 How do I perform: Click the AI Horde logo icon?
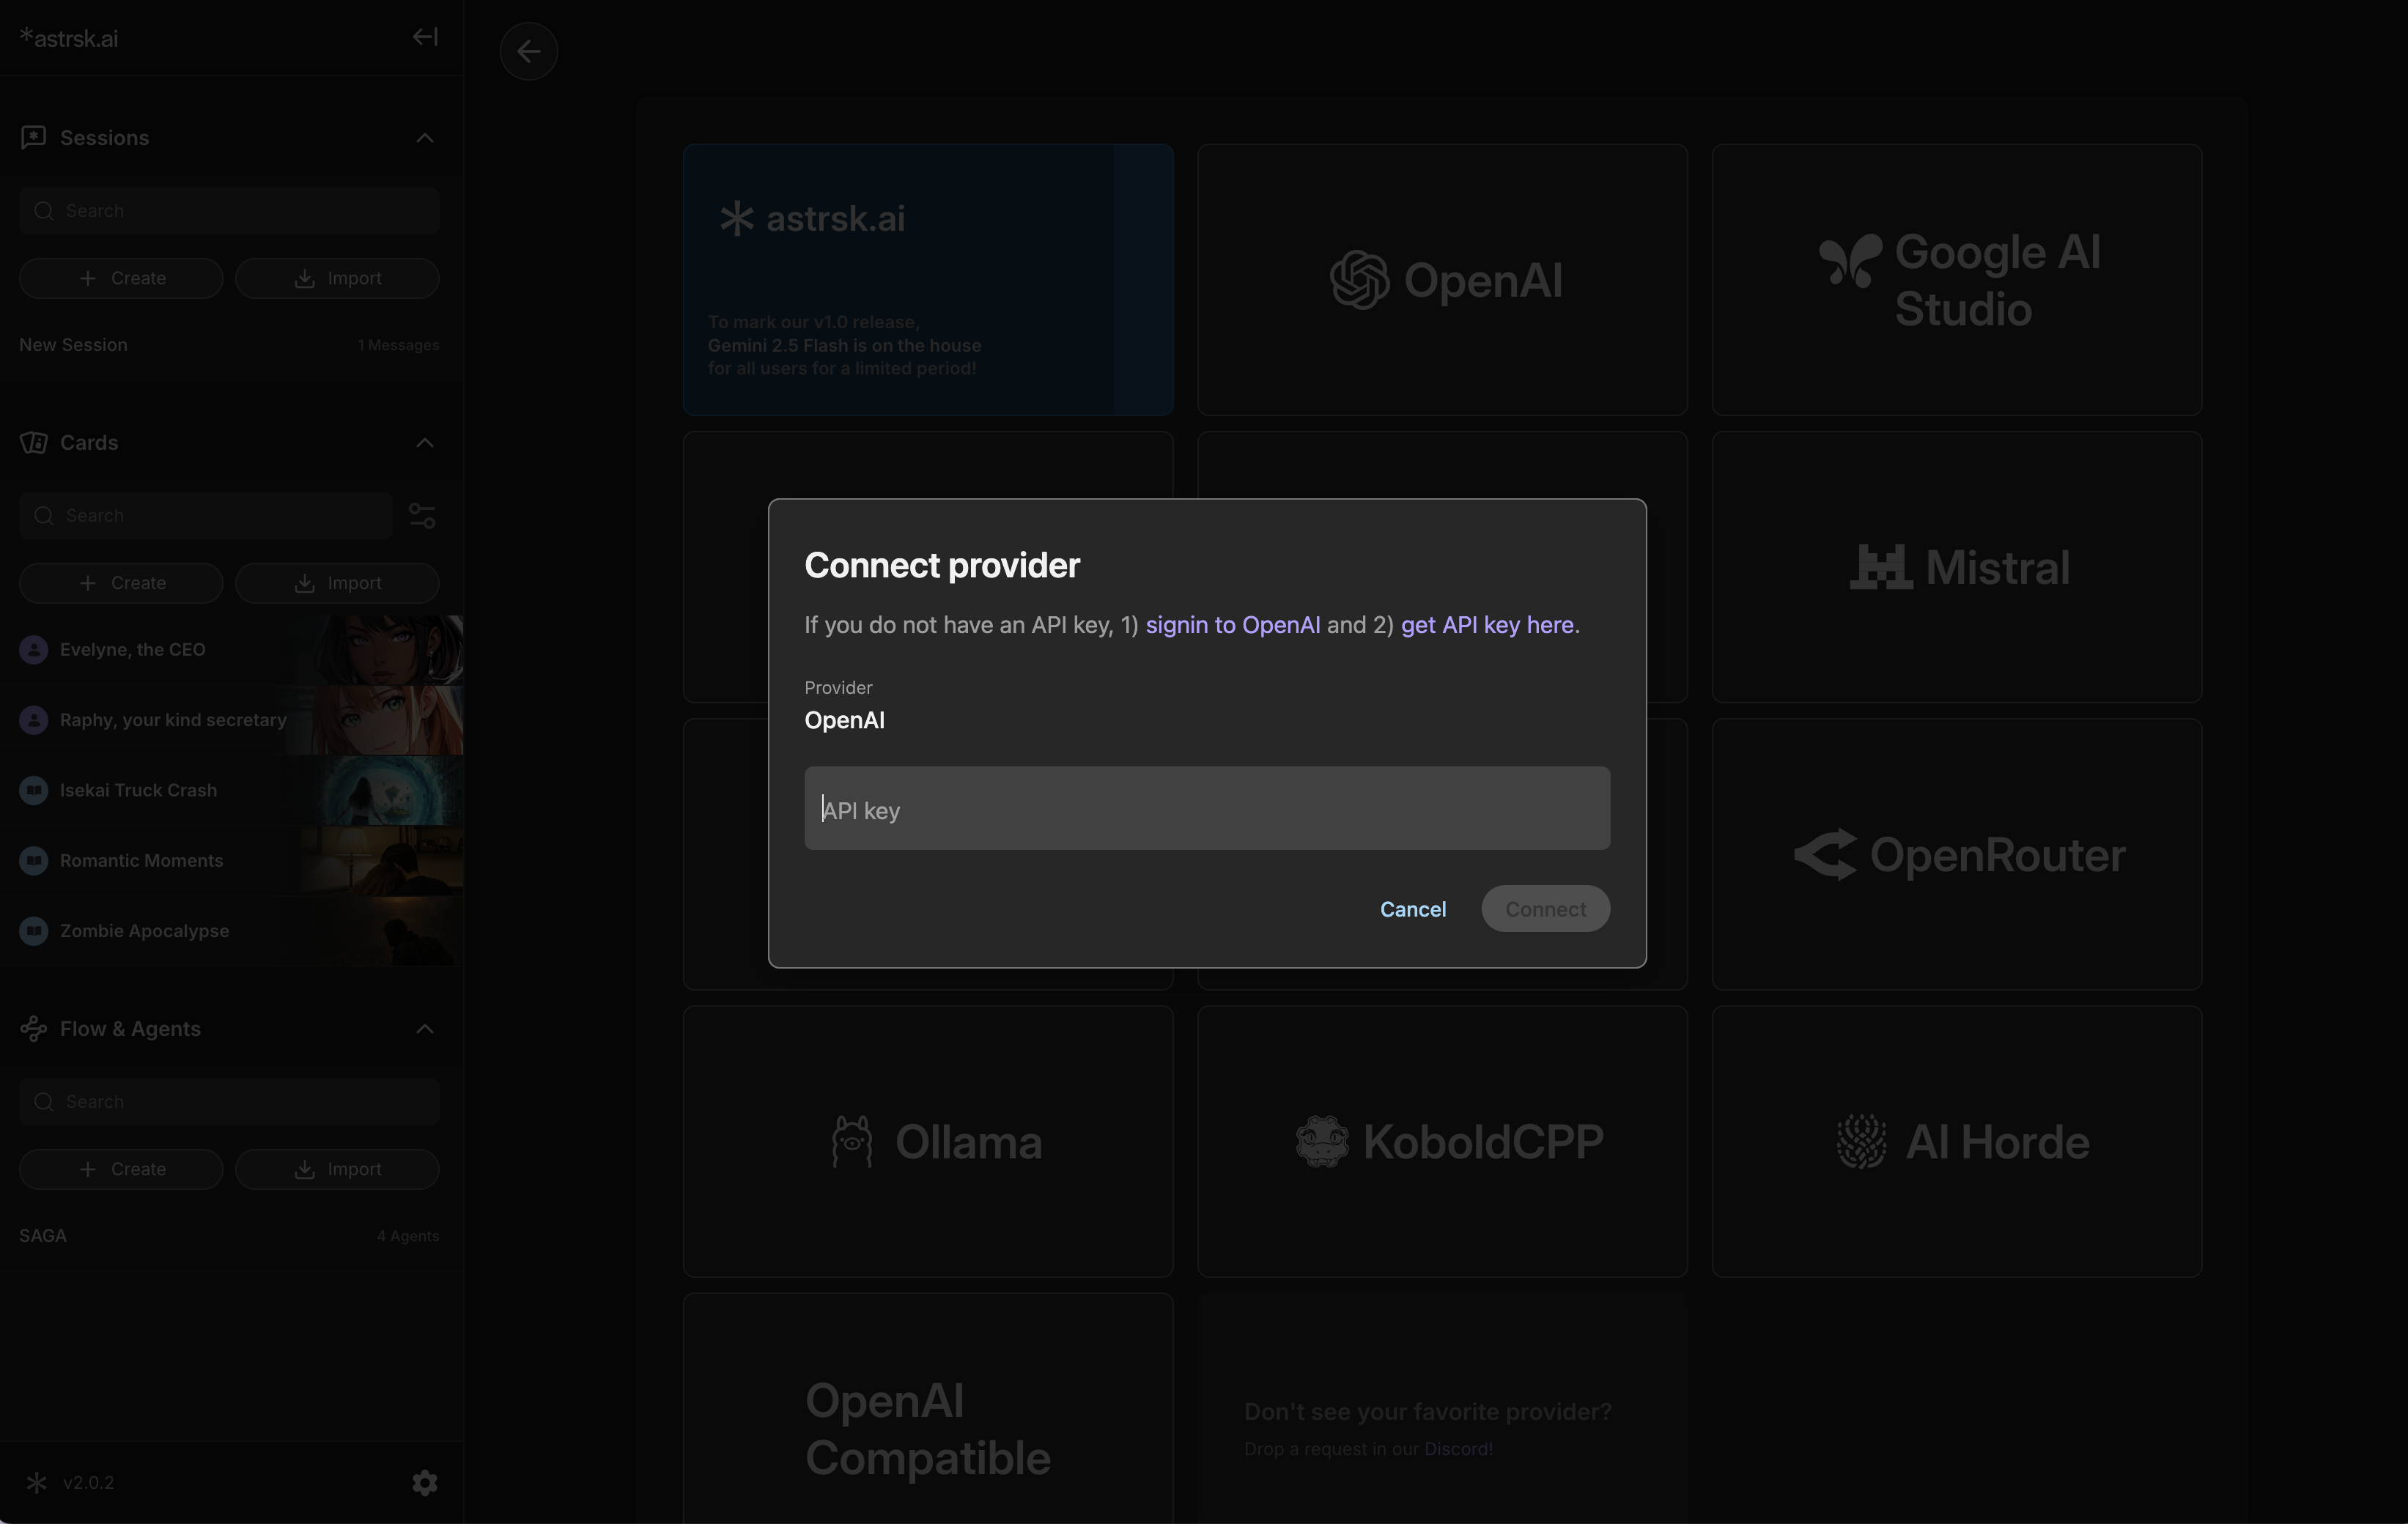click(1861, 1141)
